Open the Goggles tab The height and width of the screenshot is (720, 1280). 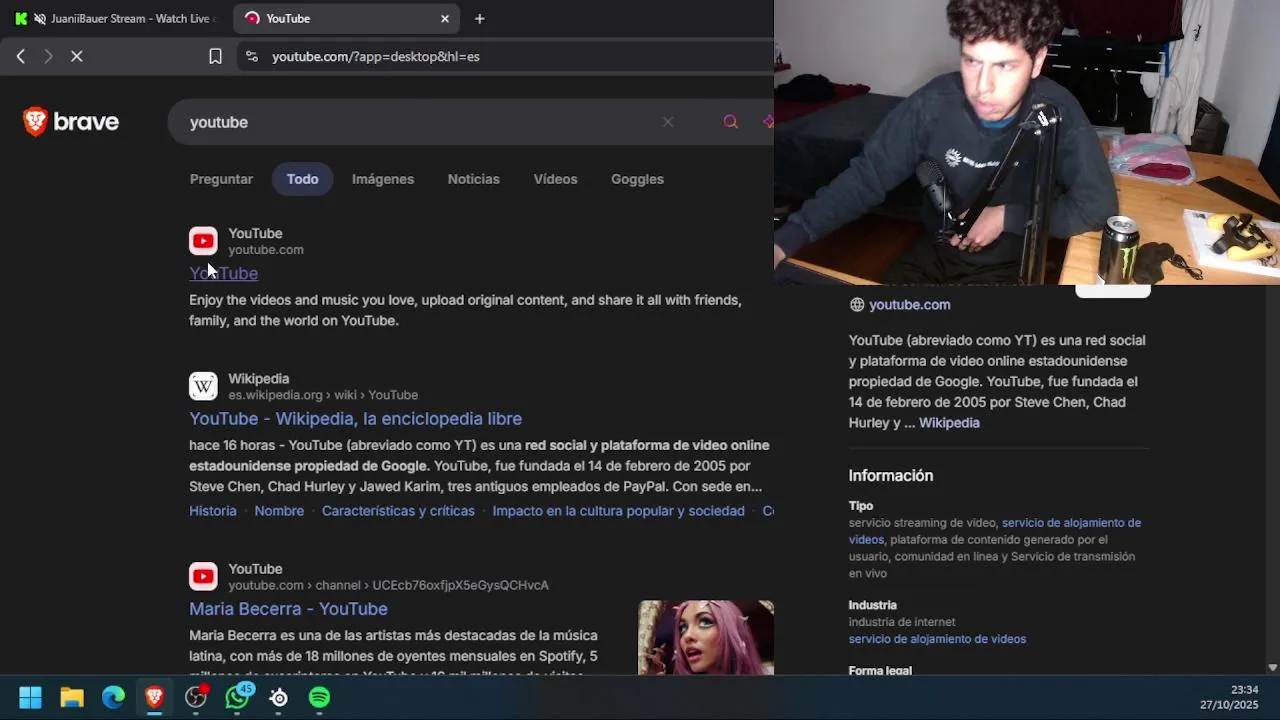637,179
